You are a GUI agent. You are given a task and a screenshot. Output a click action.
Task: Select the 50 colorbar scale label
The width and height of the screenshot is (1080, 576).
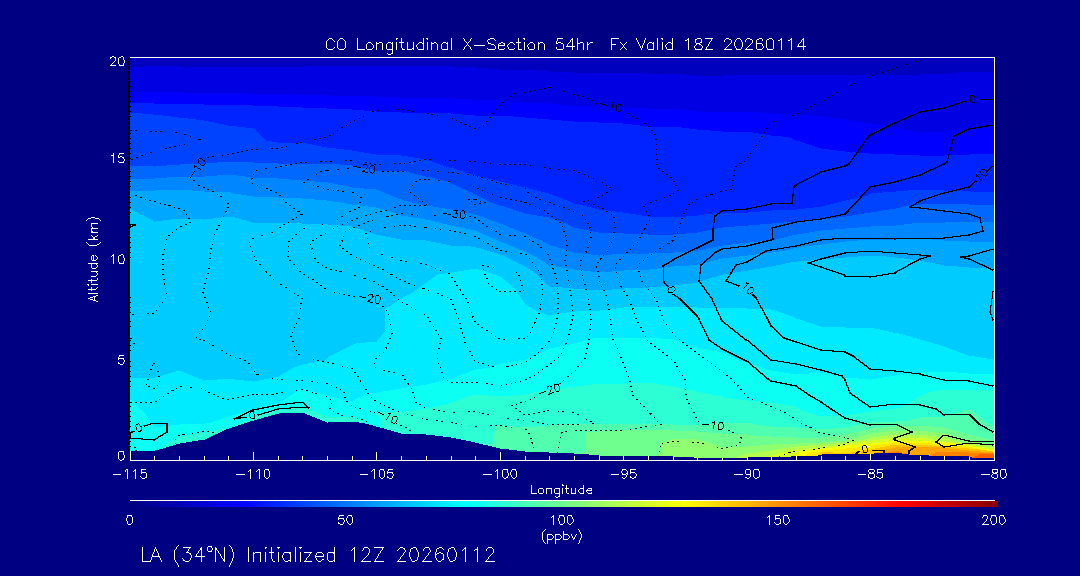click(x=345, y=520)
